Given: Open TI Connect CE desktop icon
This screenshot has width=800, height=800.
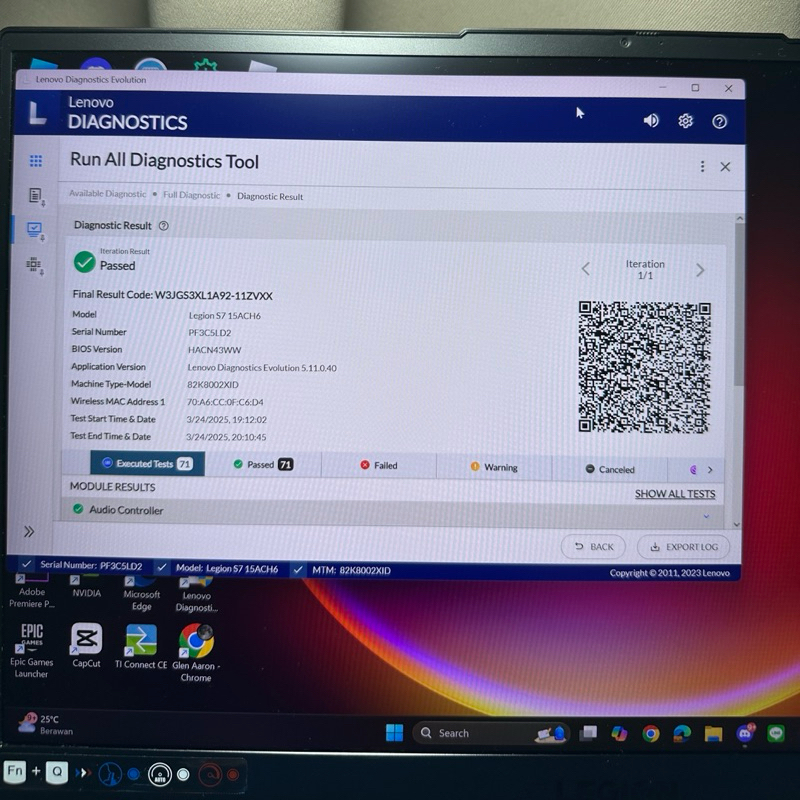Looking at the screenshot, I should [x=141, y=646].
